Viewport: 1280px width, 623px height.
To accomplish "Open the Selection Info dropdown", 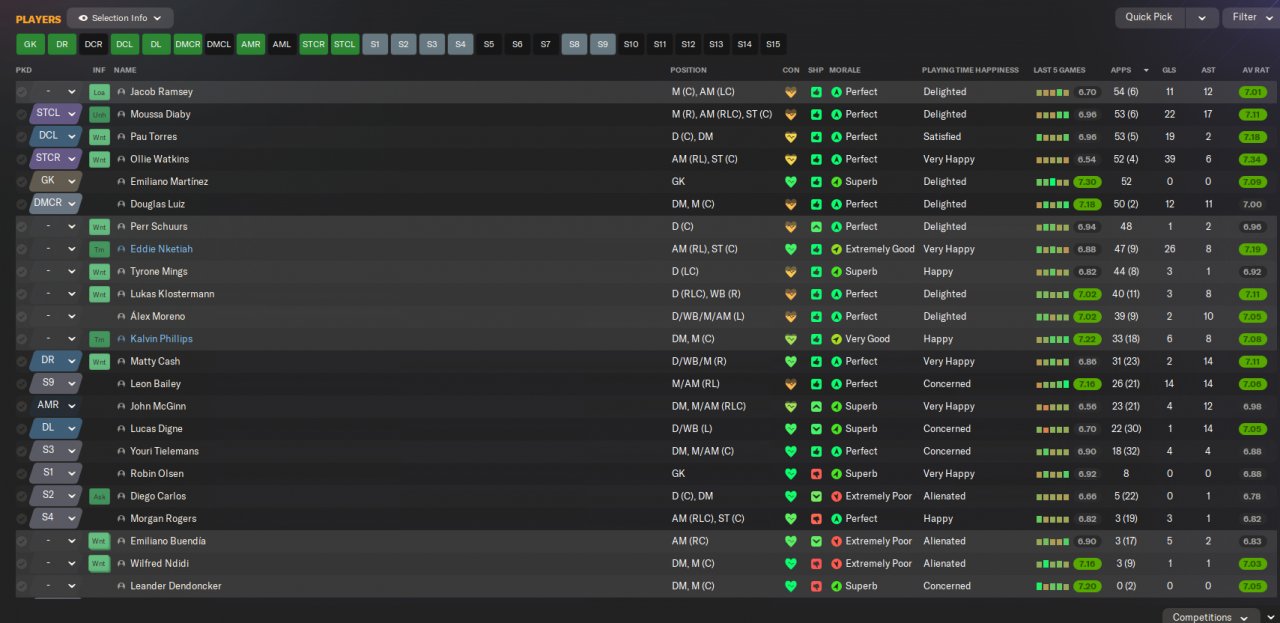I will pyautogui.click(x=120, y=18).
